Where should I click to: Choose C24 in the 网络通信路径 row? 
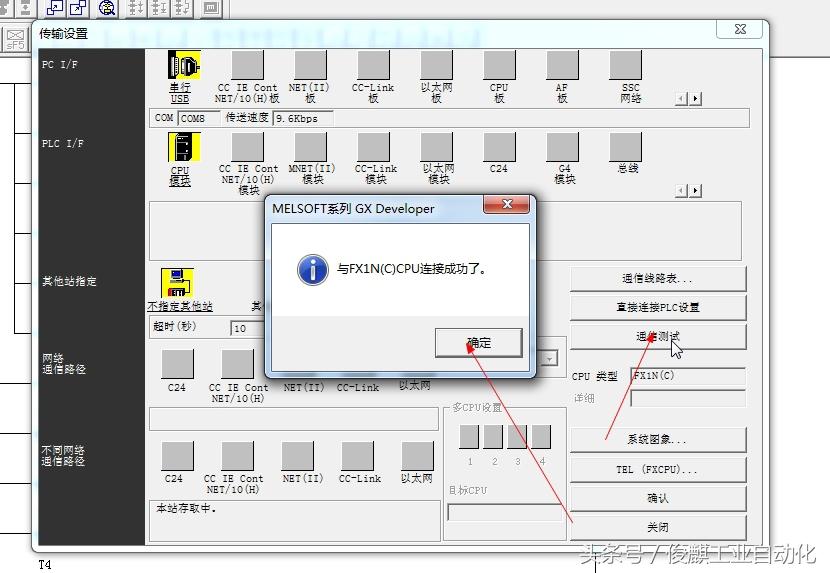(x=177, y=364)
